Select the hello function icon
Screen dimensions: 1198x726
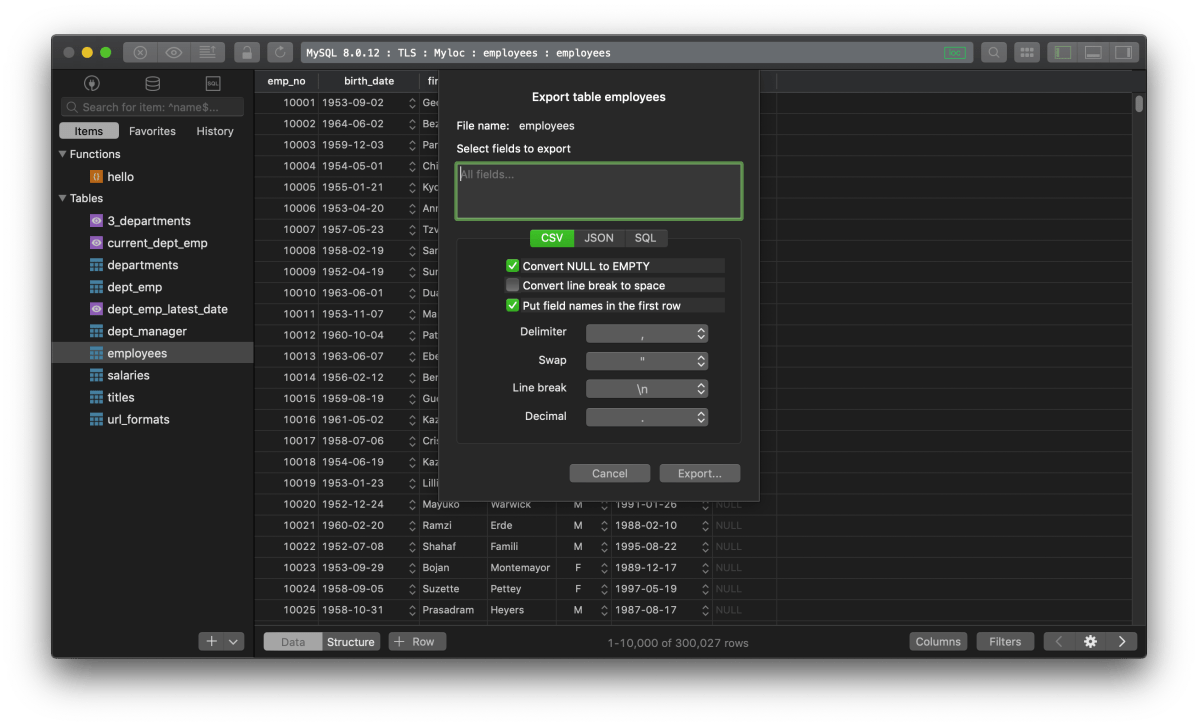pos(96,177)
